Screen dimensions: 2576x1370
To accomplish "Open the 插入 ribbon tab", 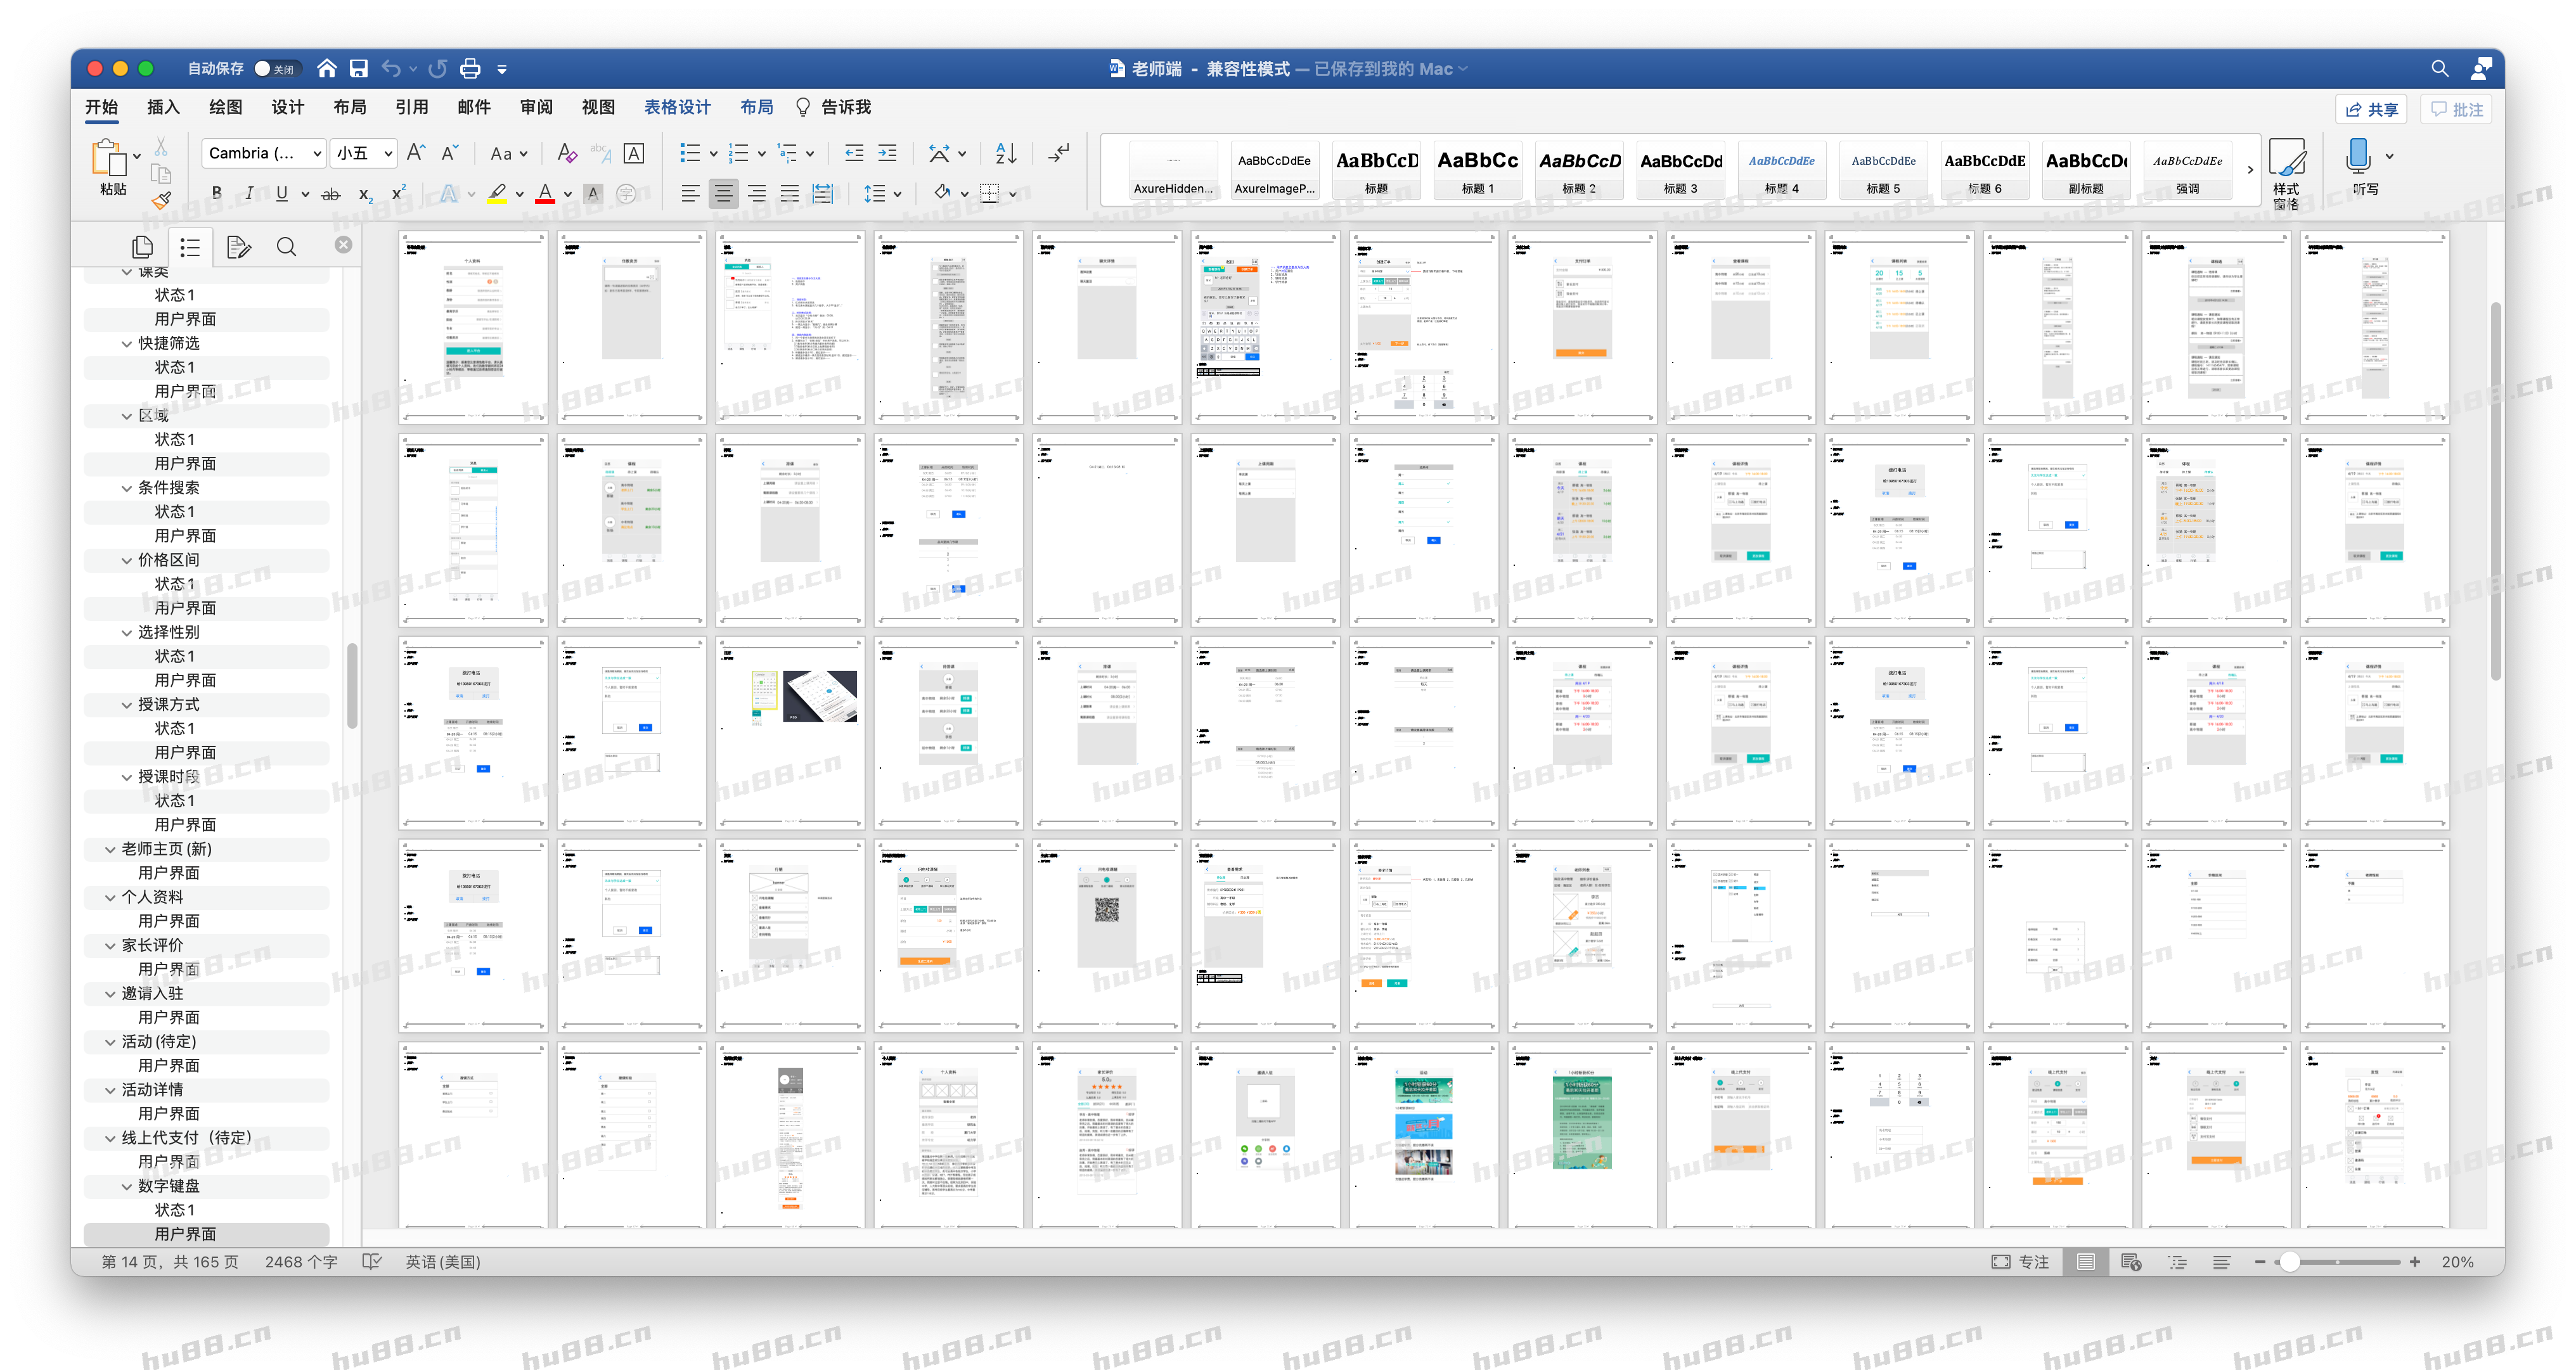I will point(163,107).
